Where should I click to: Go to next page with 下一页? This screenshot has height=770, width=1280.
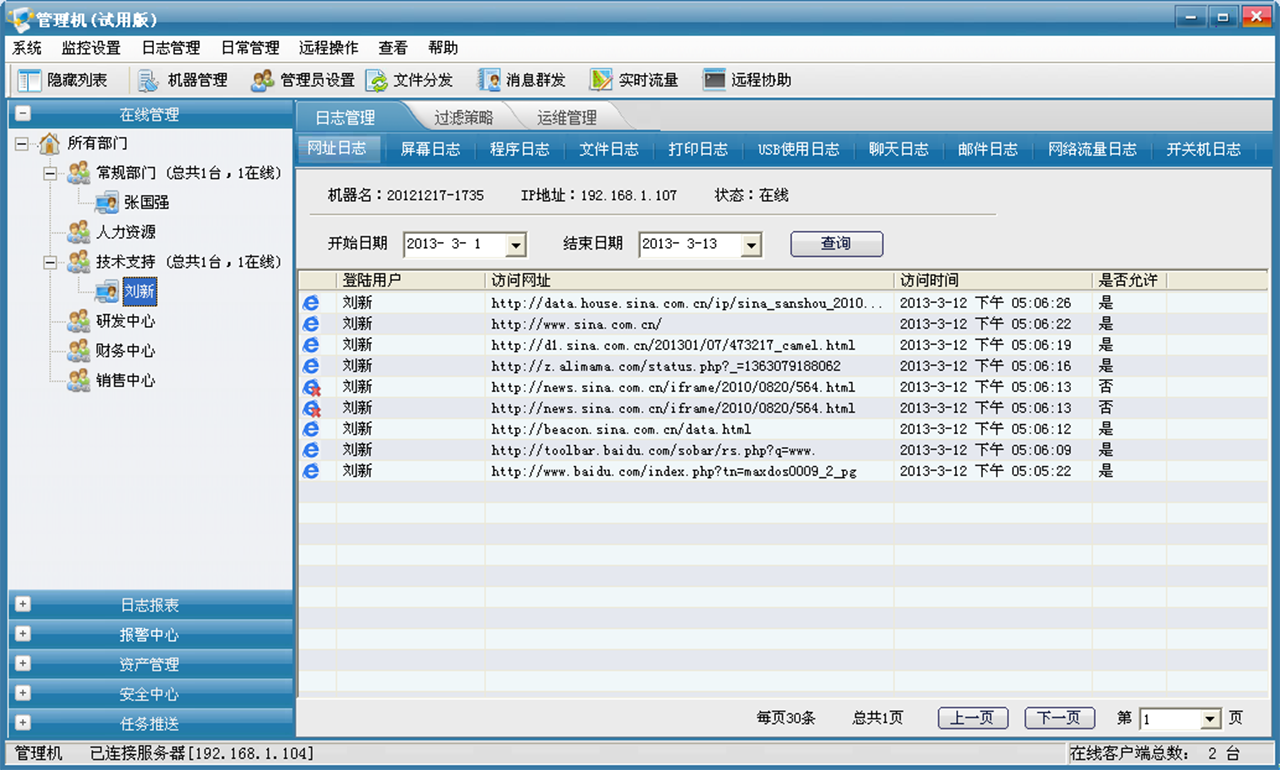1059,718
